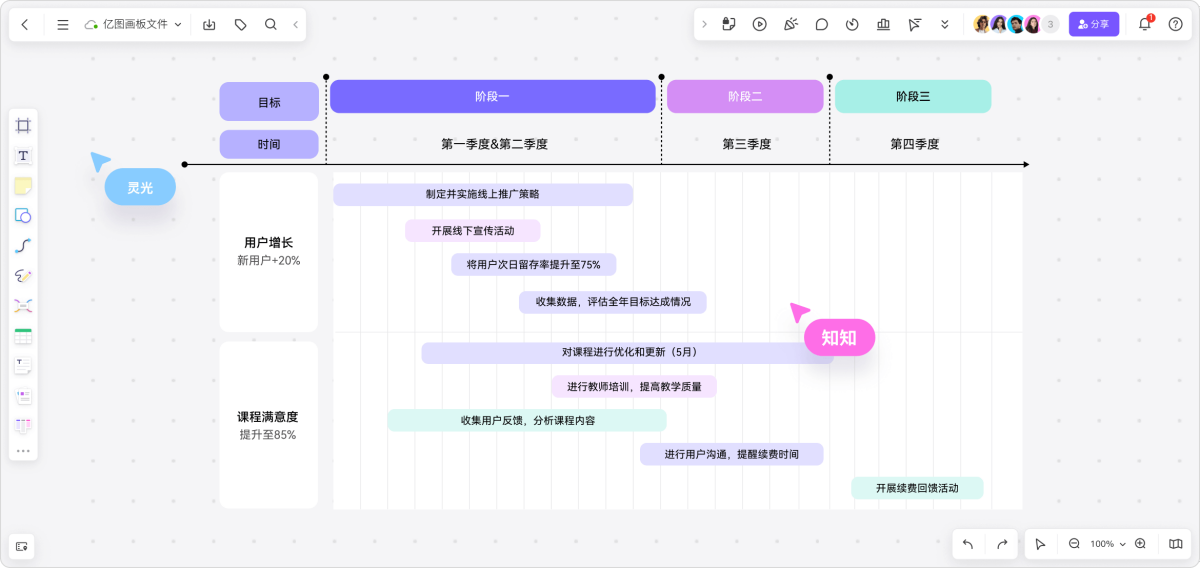Click the 分享 share button
This screenshot has height=568, width=1200.
(1093, 24)
